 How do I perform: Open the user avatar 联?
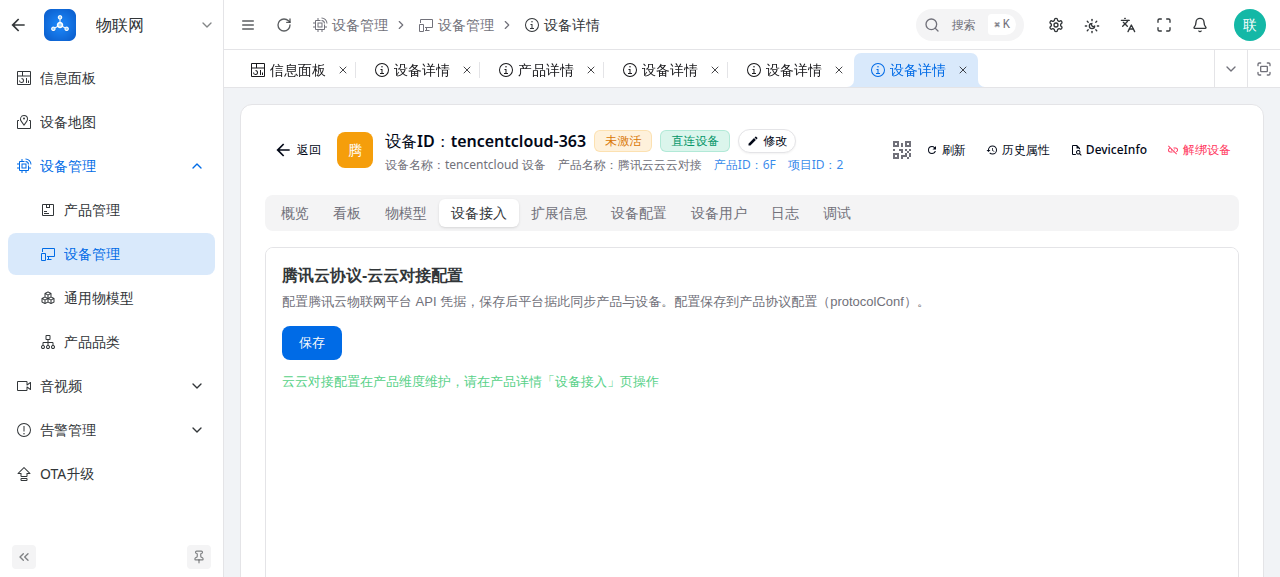point(1249,25)
